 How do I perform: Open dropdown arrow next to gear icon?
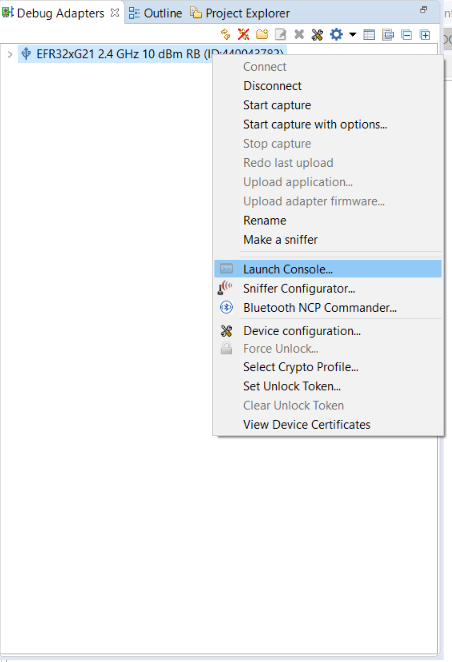(x=352, y=35)
